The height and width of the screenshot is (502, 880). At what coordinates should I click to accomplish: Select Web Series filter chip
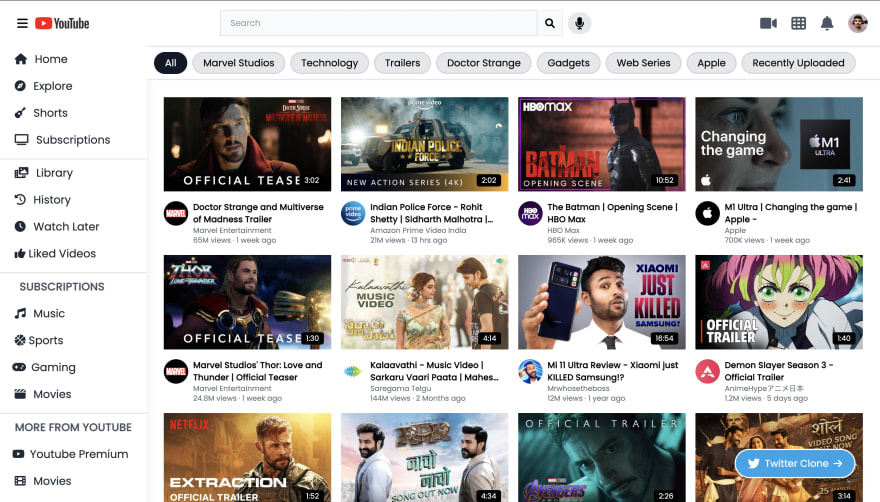643,63
